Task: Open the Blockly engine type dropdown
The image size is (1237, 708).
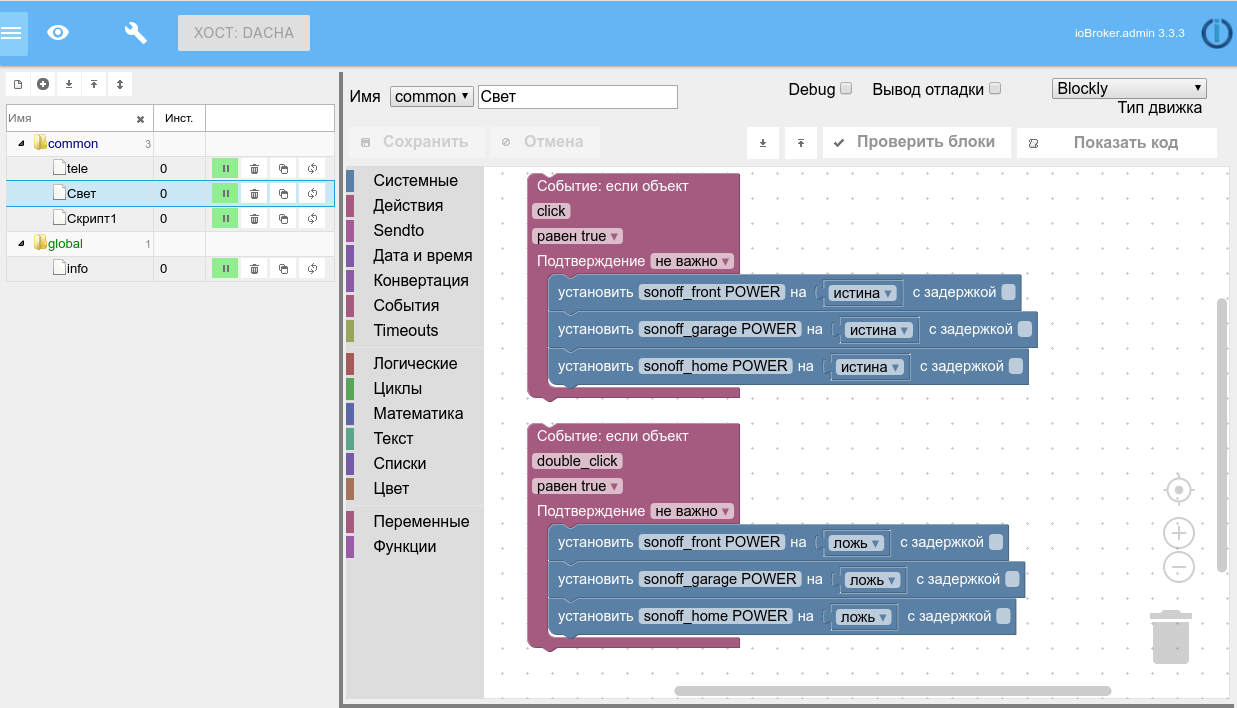Action: 1129,89
